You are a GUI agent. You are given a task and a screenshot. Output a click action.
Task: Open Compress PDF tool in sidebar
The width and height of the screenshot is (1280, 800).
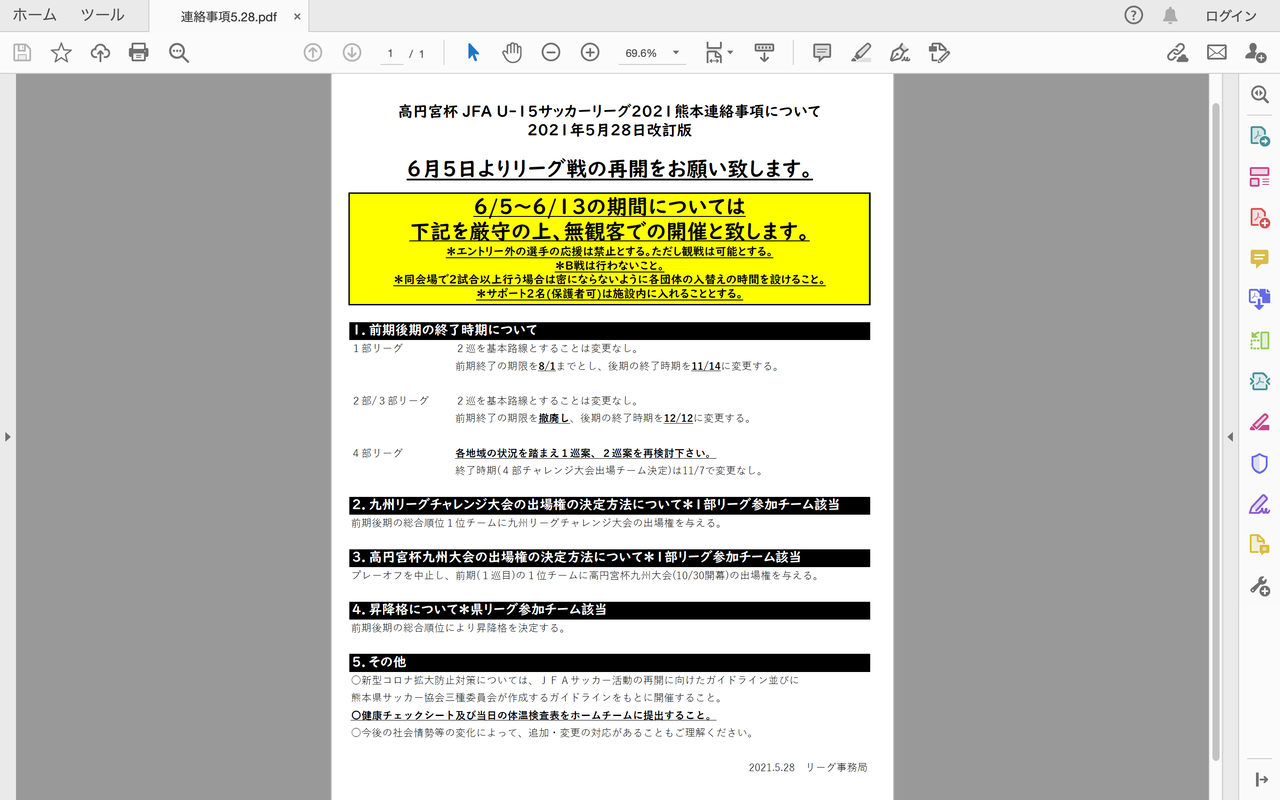click(1260, 381)
